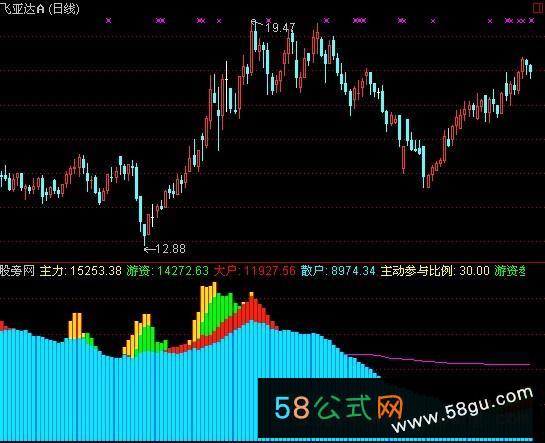Select the 12.88 low price arrow label

[x=165, y=249]
